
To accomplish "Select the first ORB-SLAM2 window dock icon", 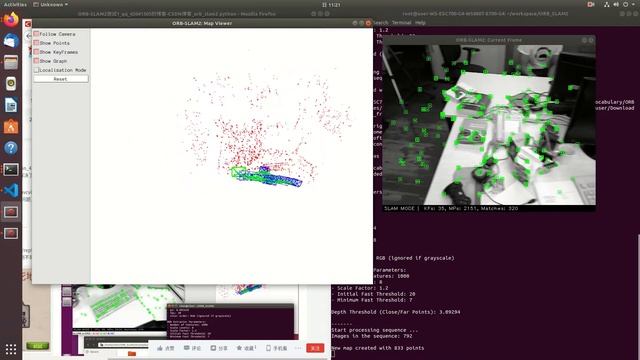I will (x=11, y=212).
